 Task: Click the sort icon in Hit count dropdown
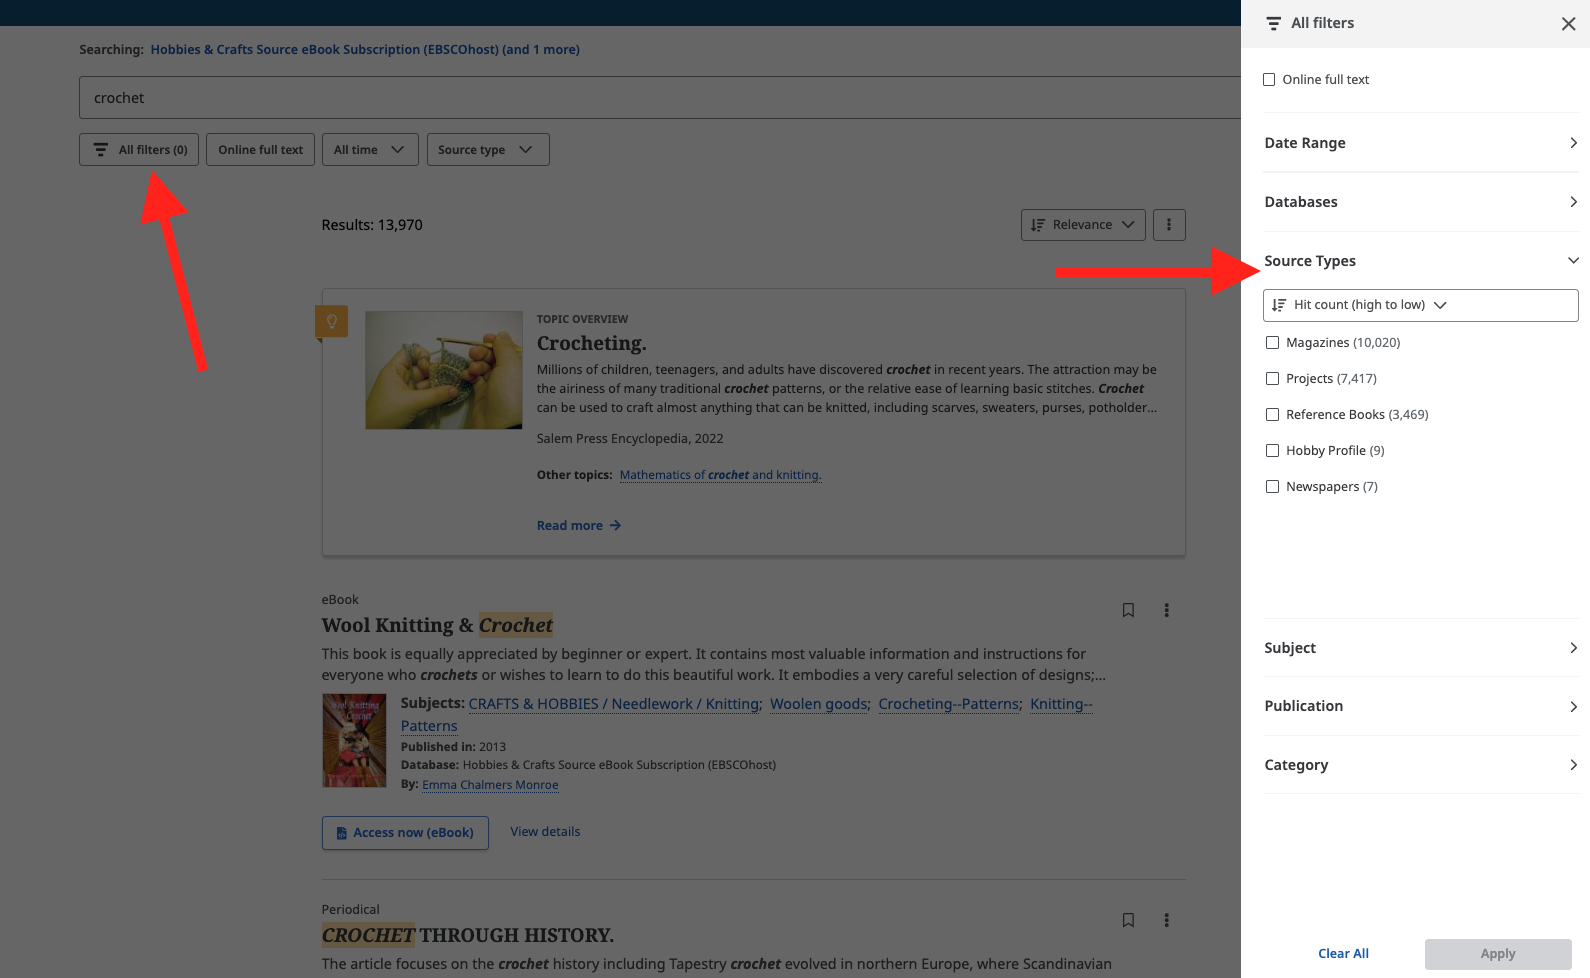(1279, 305)
